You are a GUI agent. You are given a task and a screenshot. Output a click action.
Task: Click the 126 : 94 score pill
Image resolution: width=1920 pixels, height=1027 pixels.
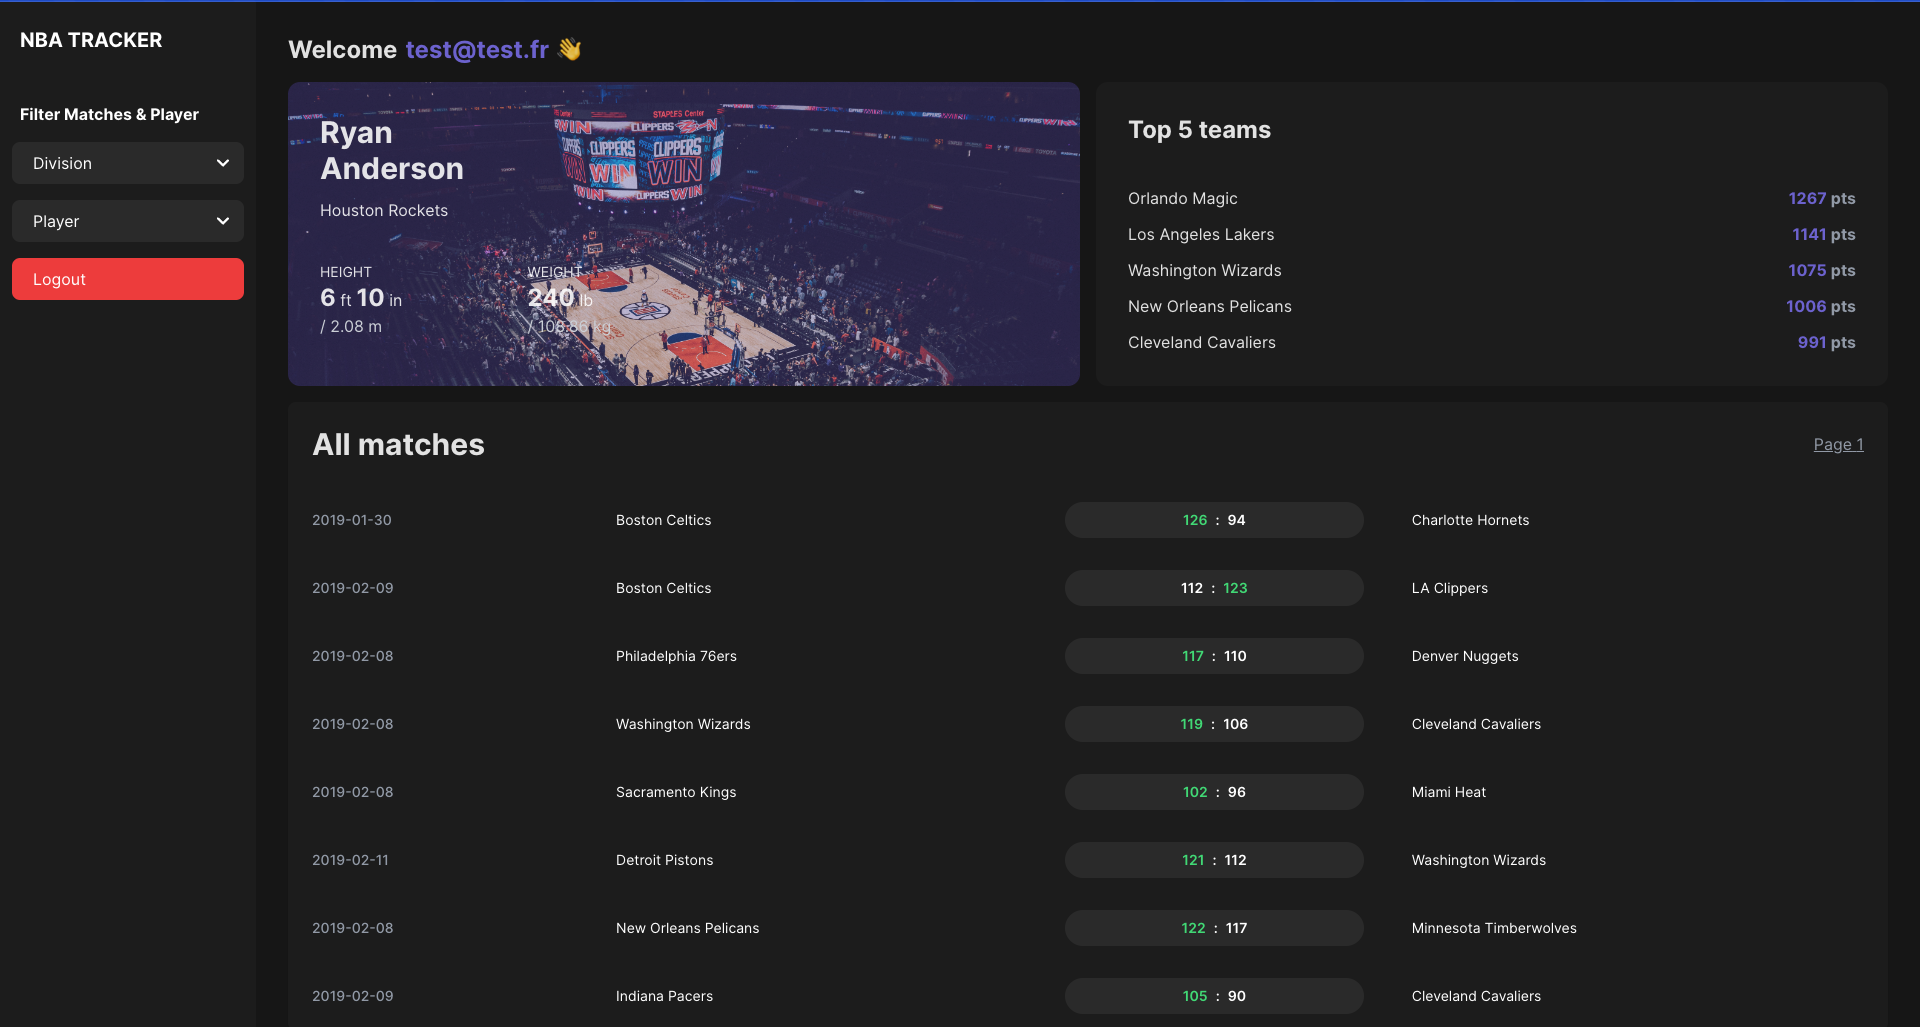tap(1214, 520)
